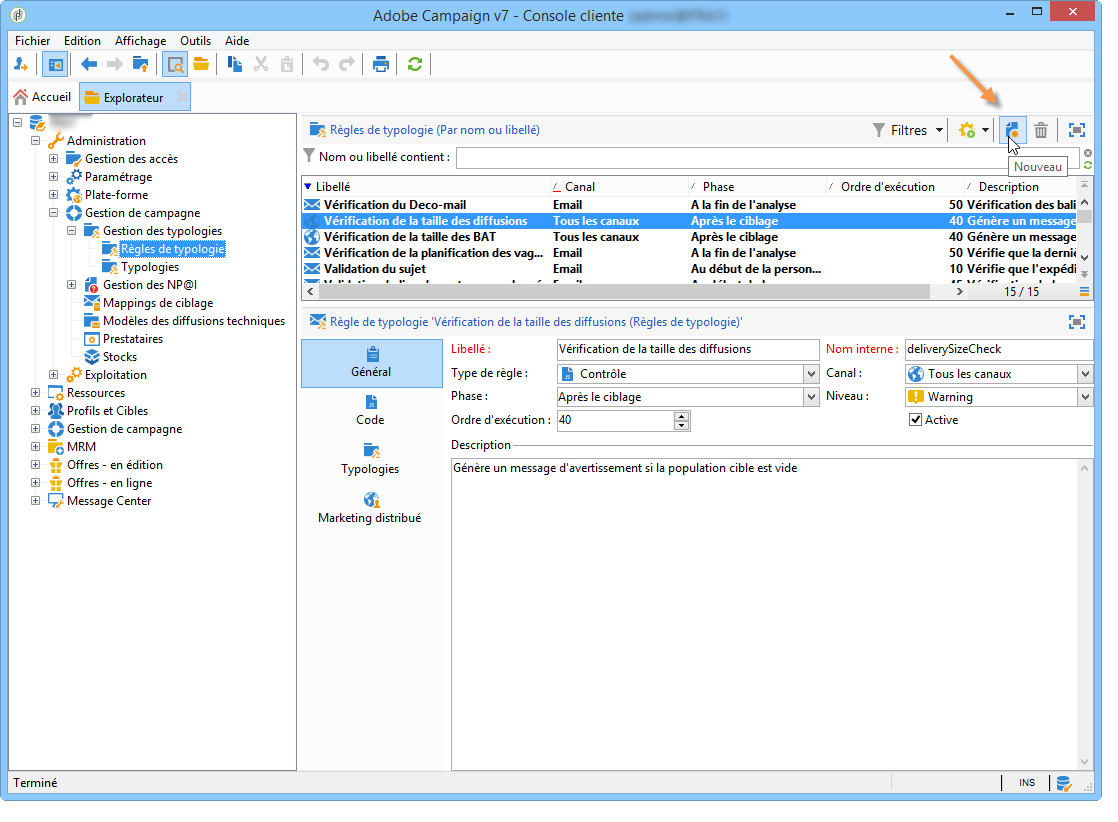
Task: Click the Nom interne input field
Action: [998, 349]
